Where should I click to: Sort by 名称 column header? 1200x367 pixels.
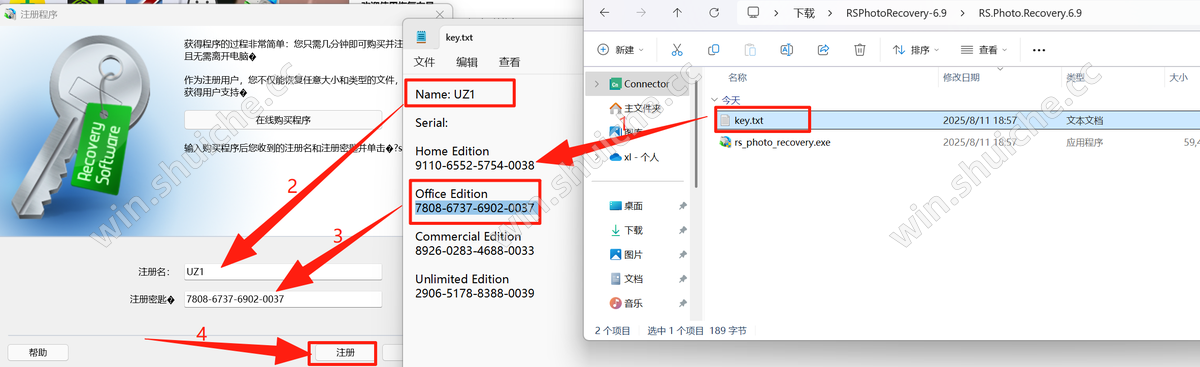pos(738,77)
